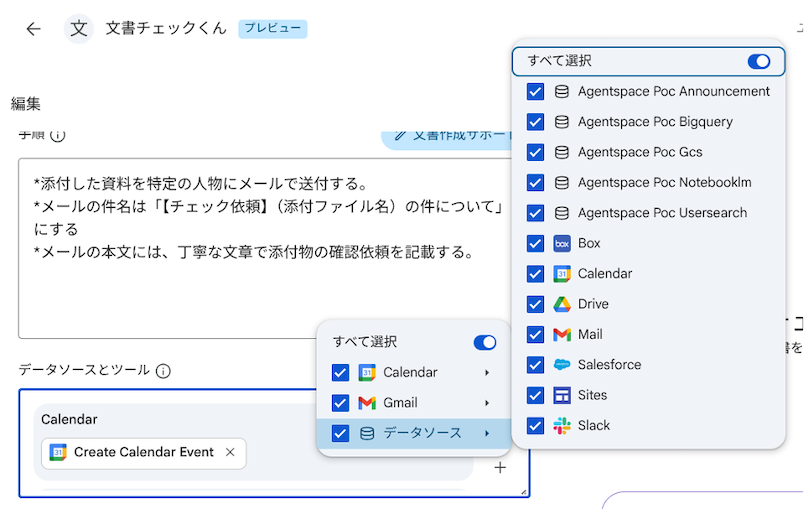Screen dimensions: 804x509
Task: Uncheck the Gmail checkbox
Action: [x=340, y=403]
